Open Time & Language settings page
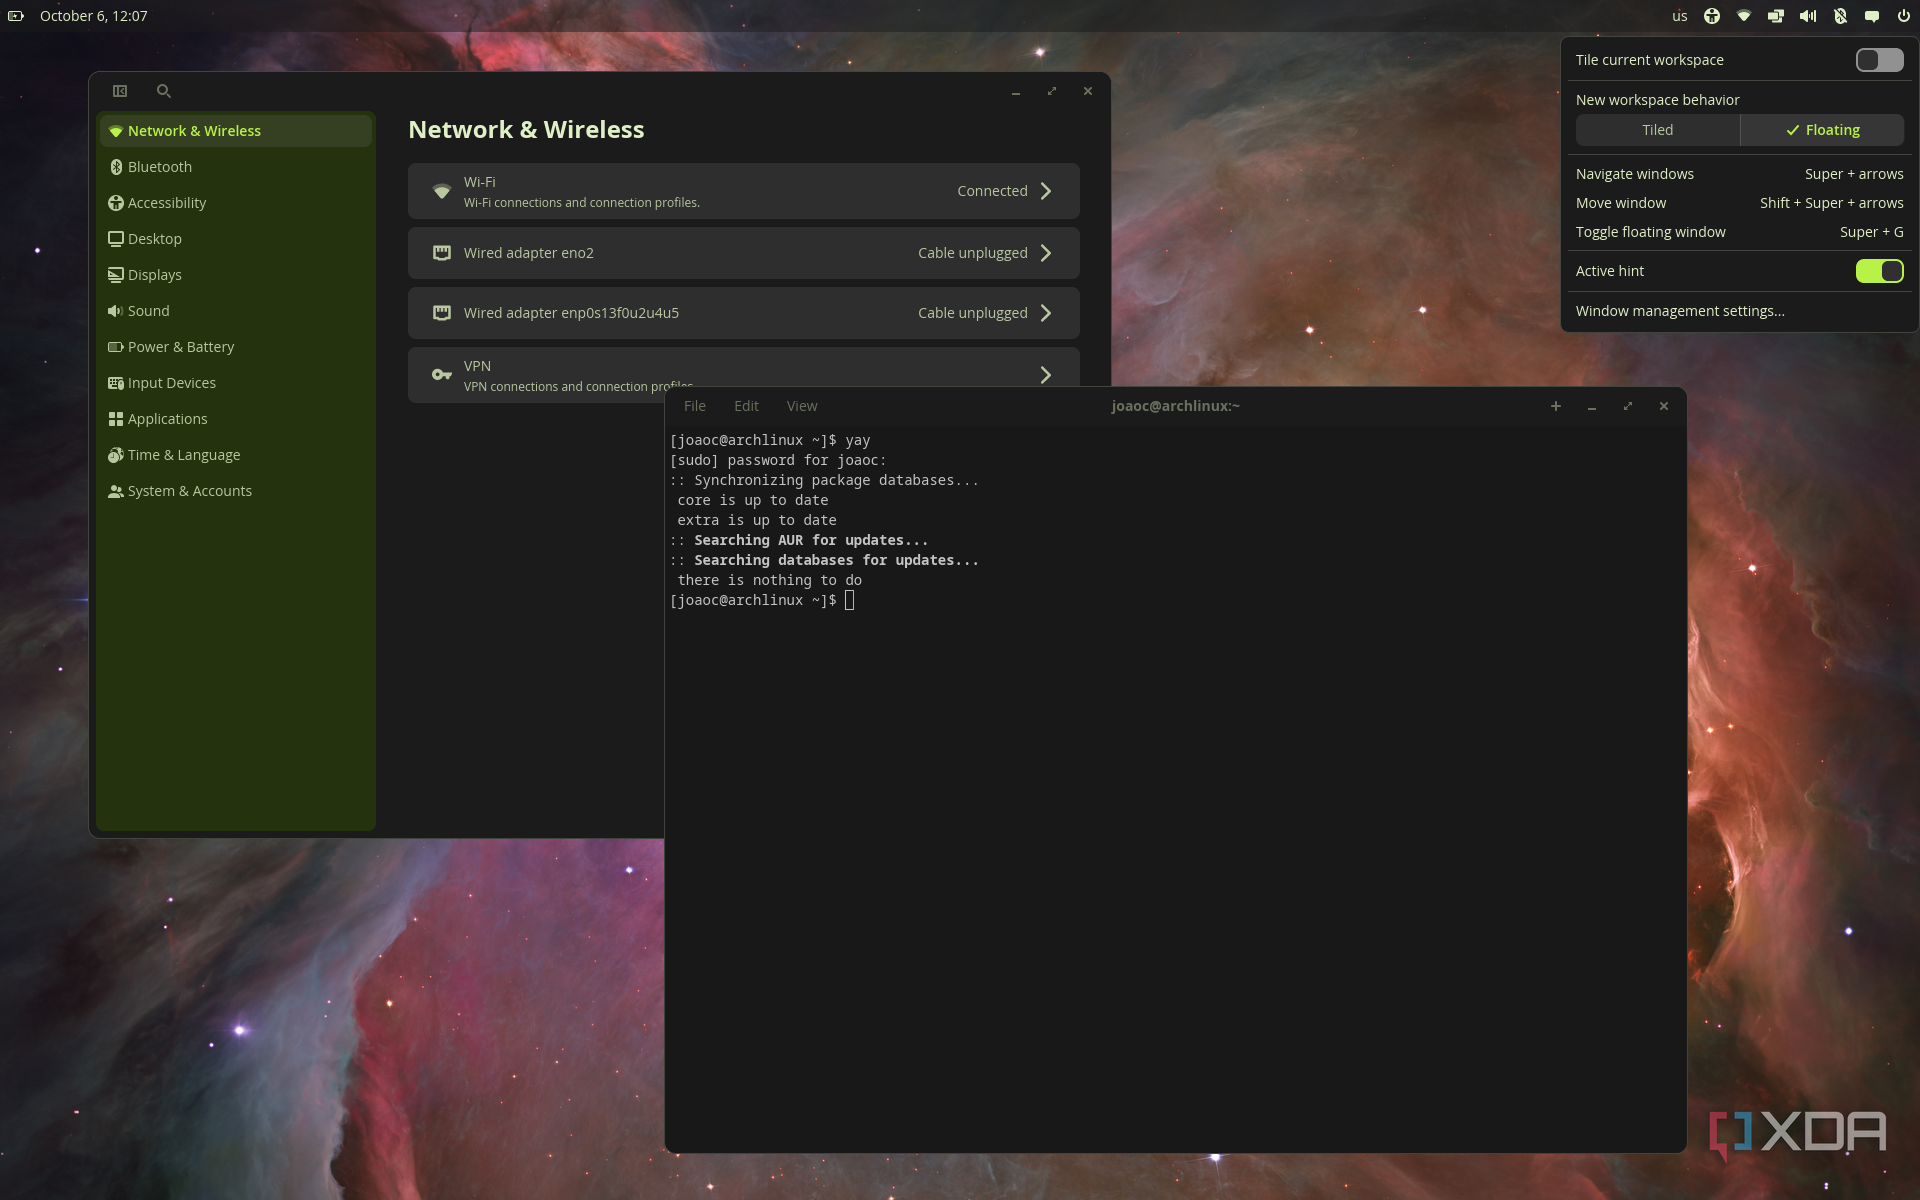The width and height of the screenshot is (1920, 1200). (x=236, y=455)
